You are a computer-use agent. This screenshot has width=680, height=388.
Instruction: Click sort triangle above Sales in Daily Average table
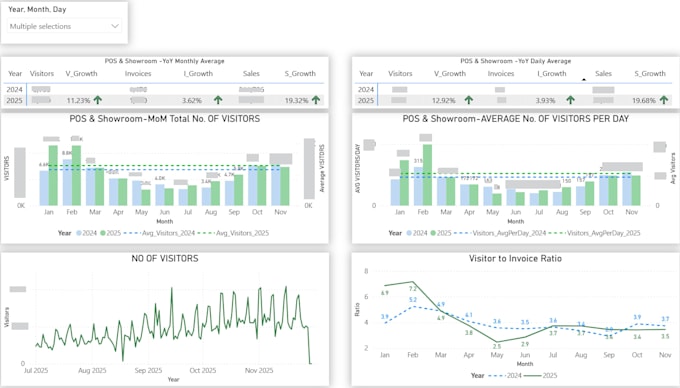click(x=584, y=80)
